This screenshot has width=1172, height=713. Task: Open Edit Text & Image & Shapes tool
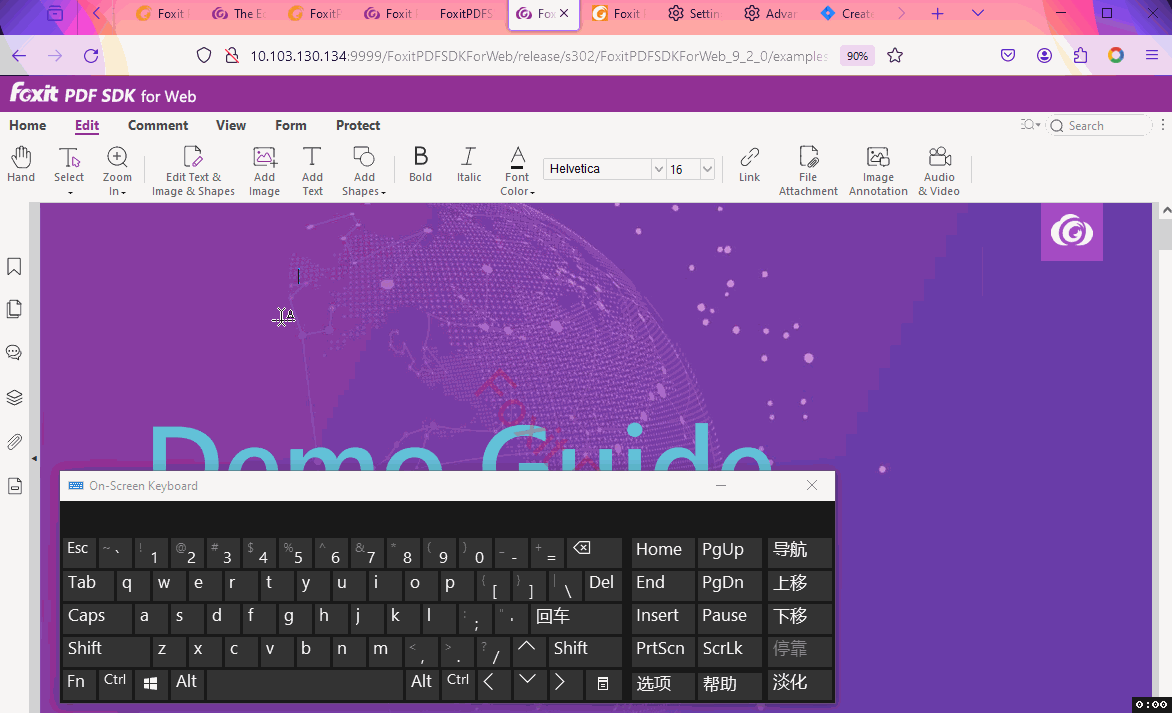tap(193, 170)
